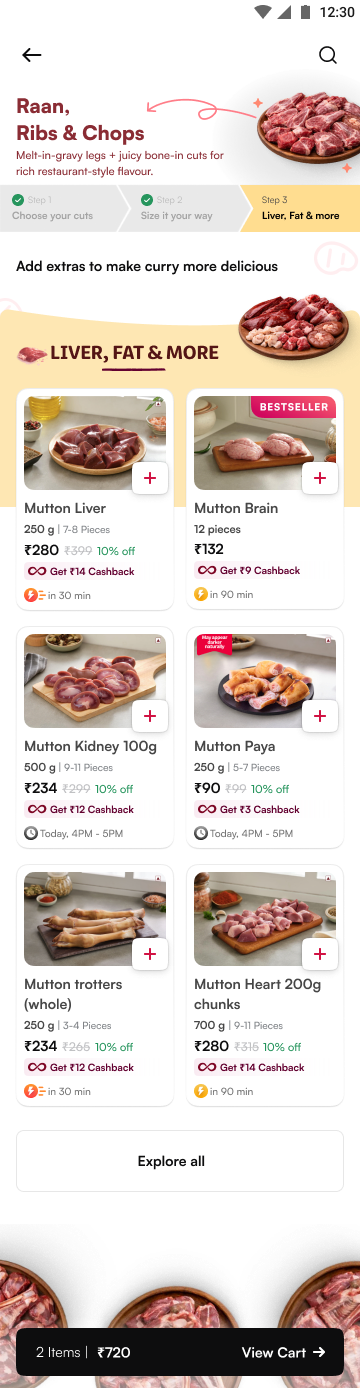Open Mutton Heart 200g chunks product image
This screenshot has width=360, height=1388.
pos(265,919)
